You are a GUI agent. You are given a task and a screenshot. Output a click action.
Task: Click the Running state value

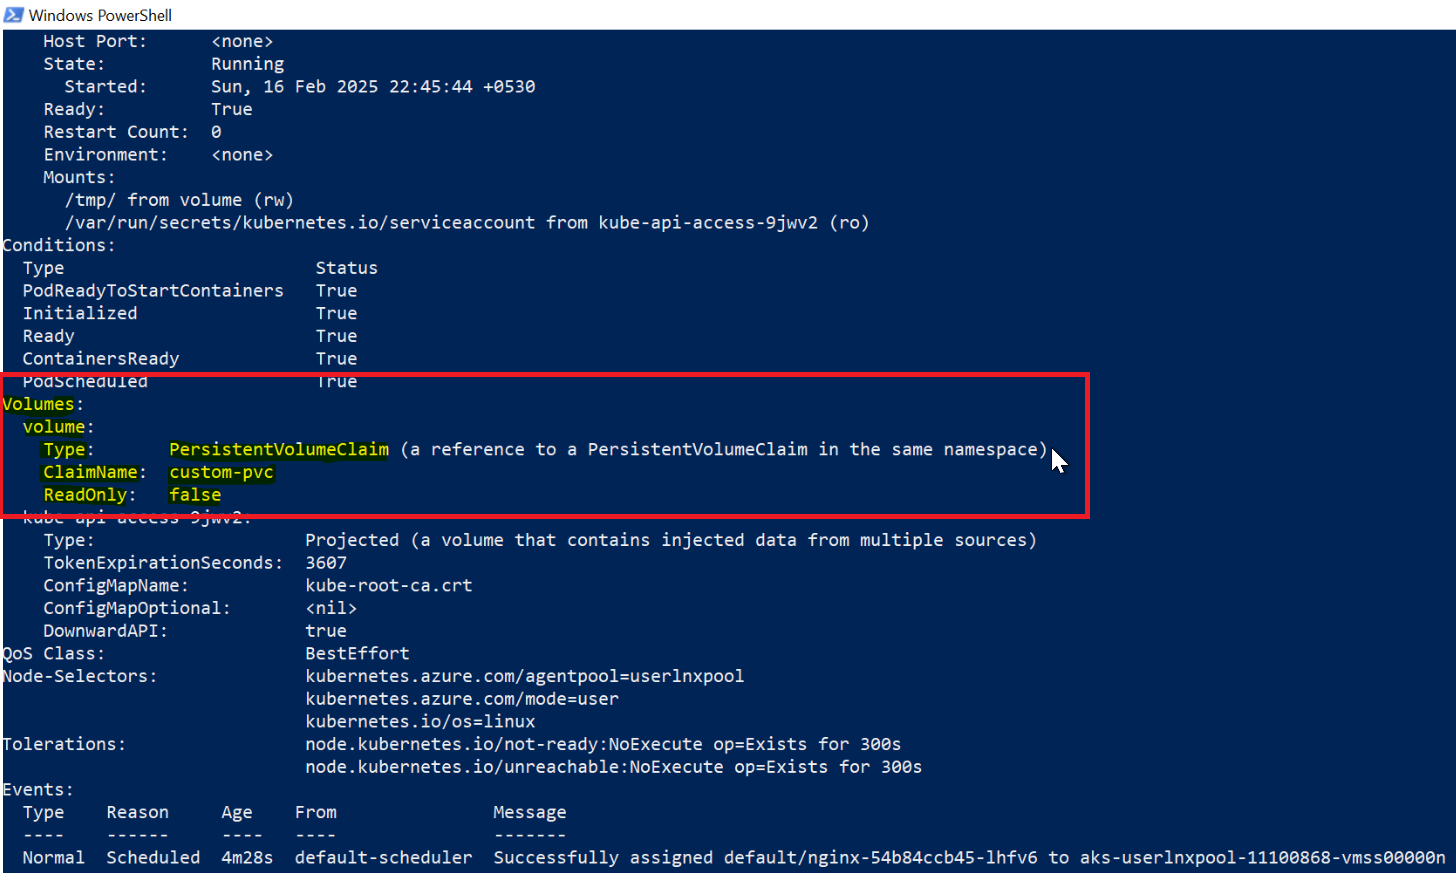click(x=247, y=64)
